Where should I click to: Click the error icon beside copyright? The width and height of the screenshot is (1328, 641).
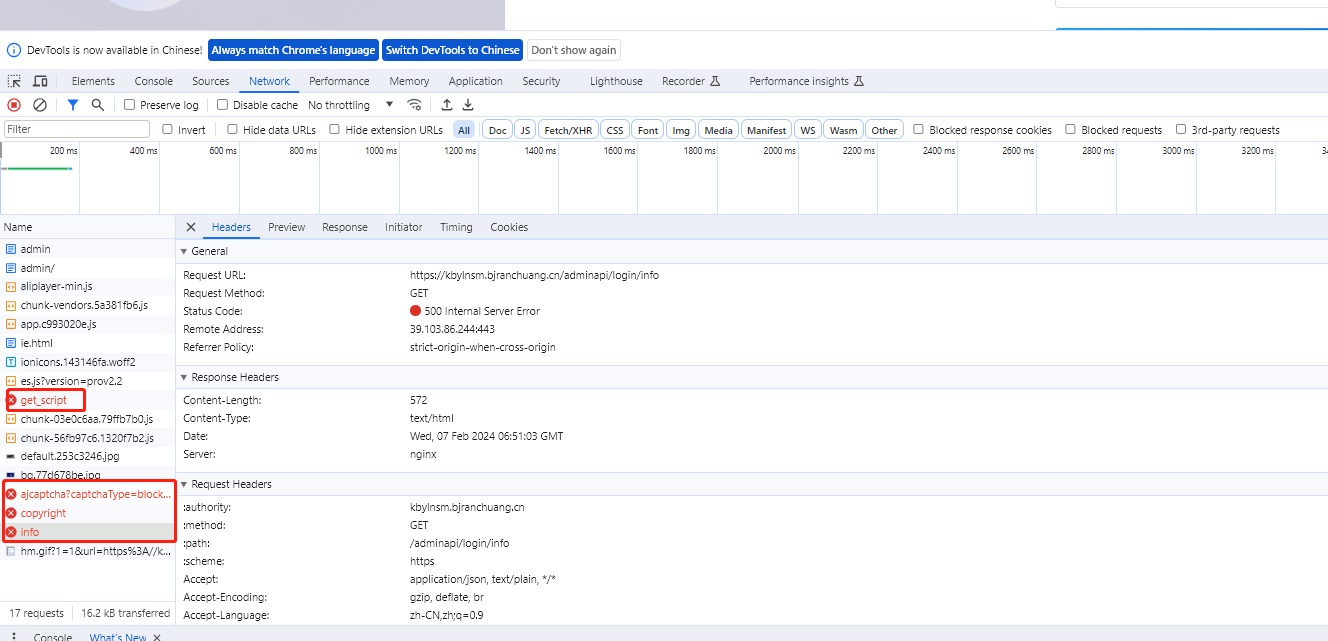click(x=11, y=513)
